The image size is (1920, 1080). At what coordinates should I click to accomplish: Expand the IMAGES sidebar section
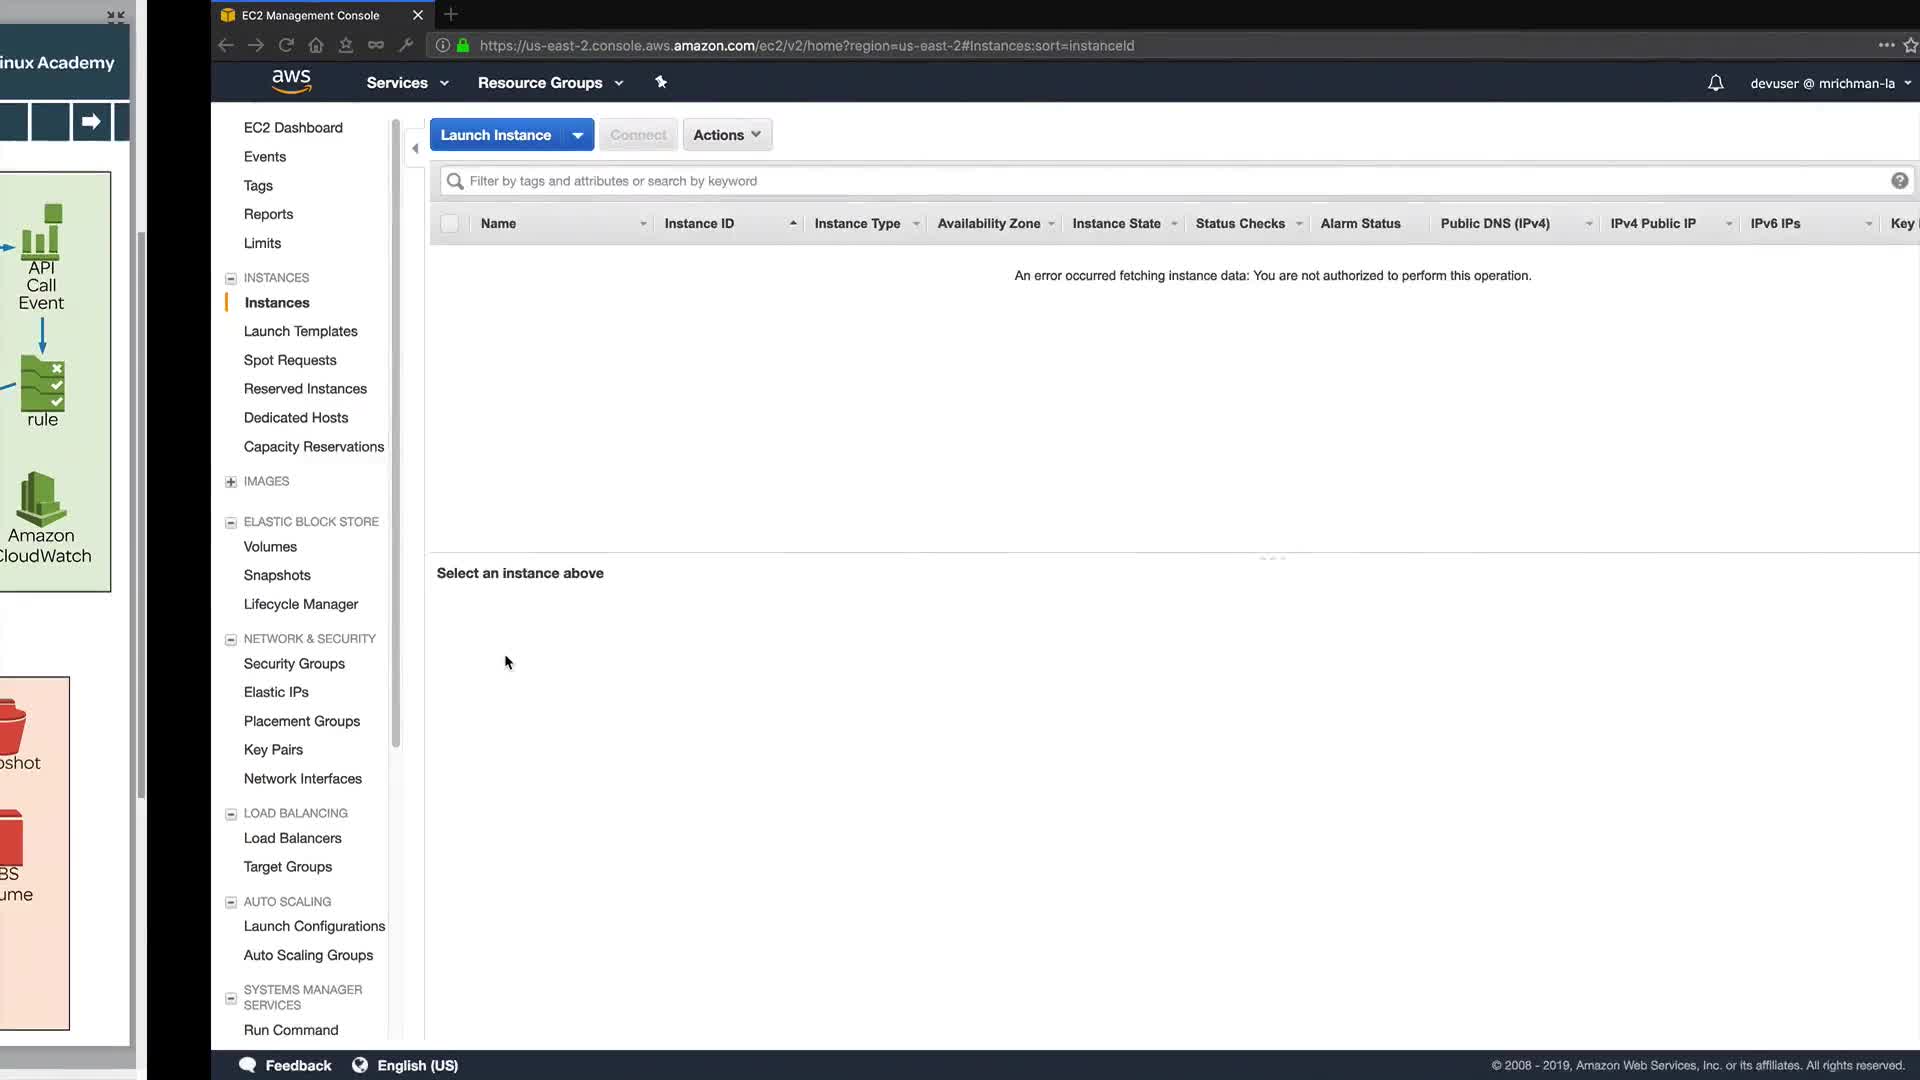pyautogui.click(x=231, y=482)
